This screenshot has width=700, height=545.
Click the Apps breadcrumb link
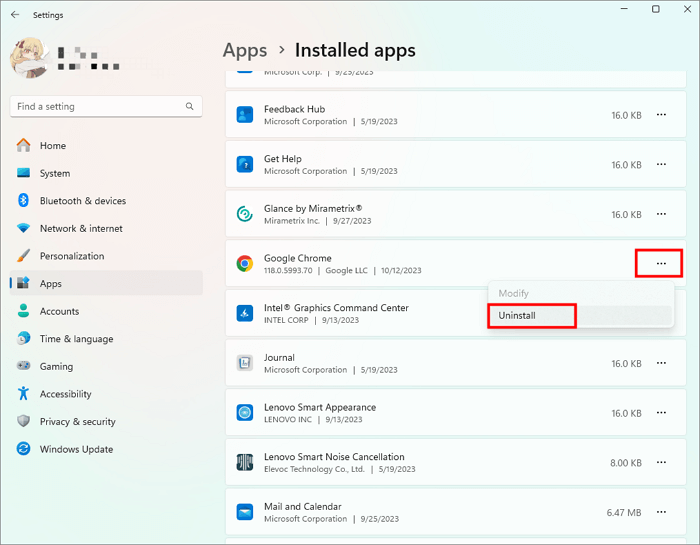245,50
